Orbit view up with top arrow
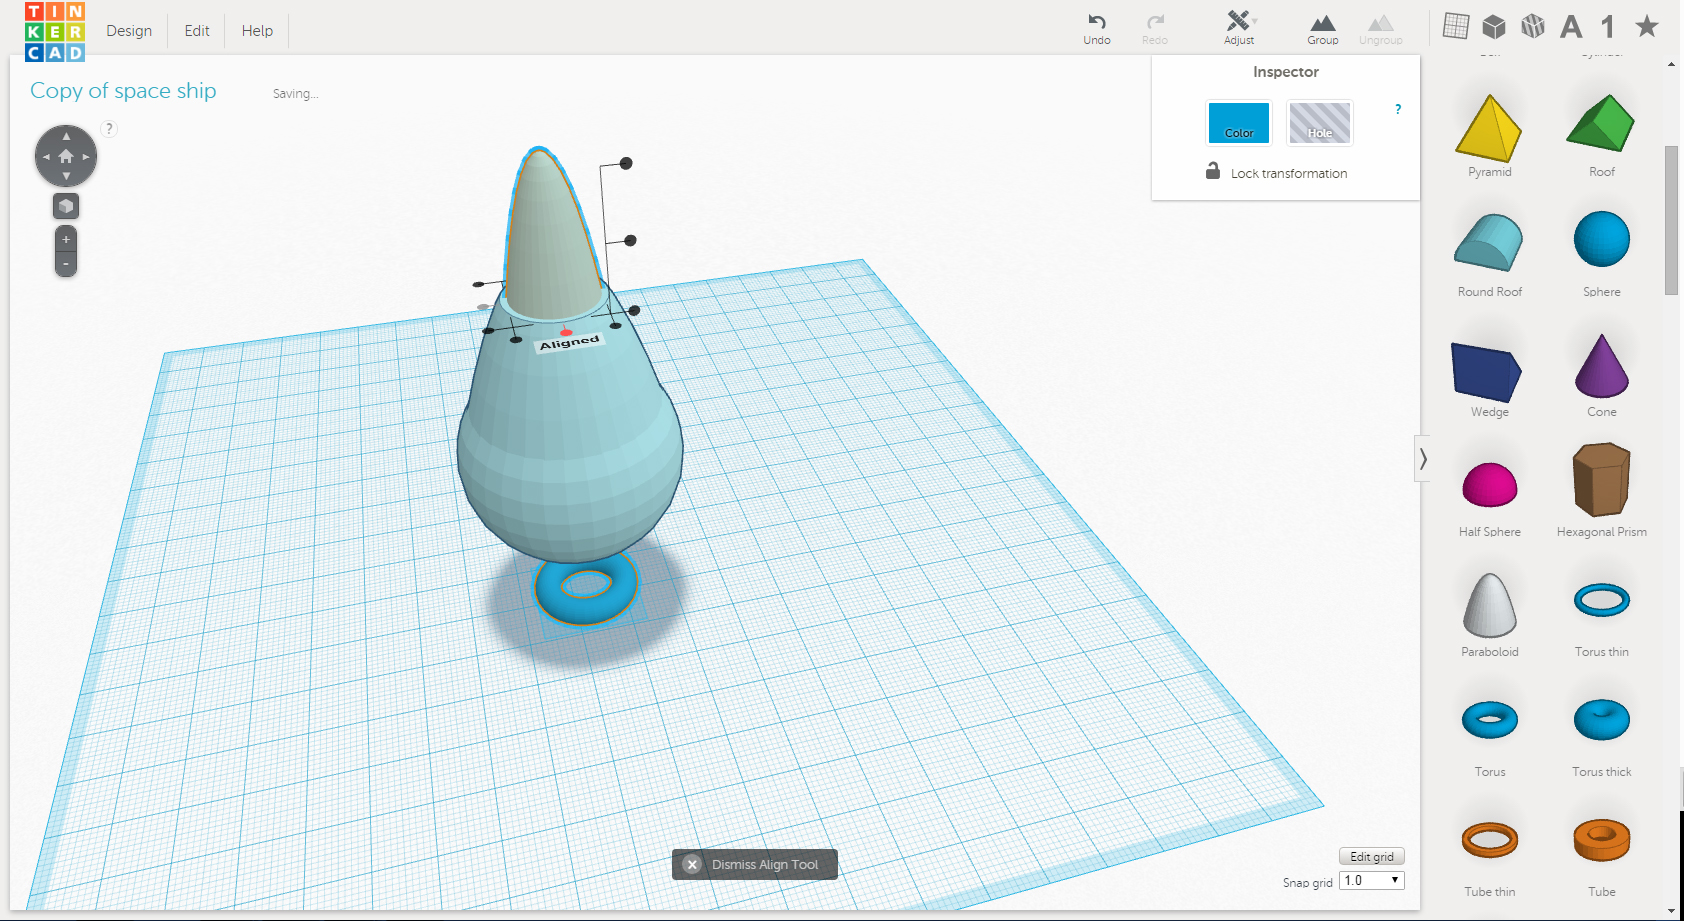Image resolution: width=1684 pixels, height=921 pixels. tap(66, 136)
